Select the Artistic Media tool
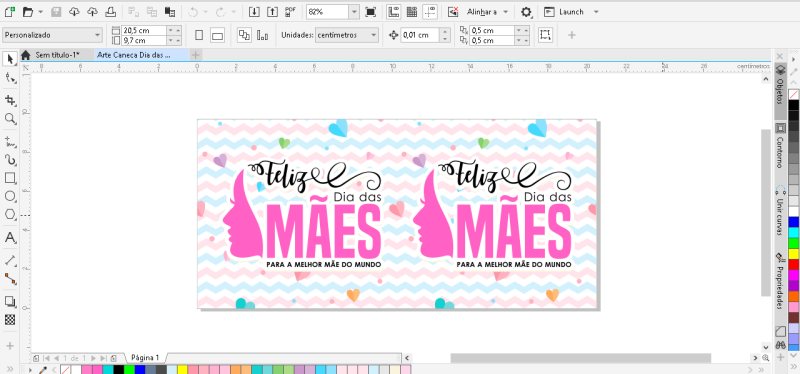This screenshot has height=374, width=800. pos(10,160)
